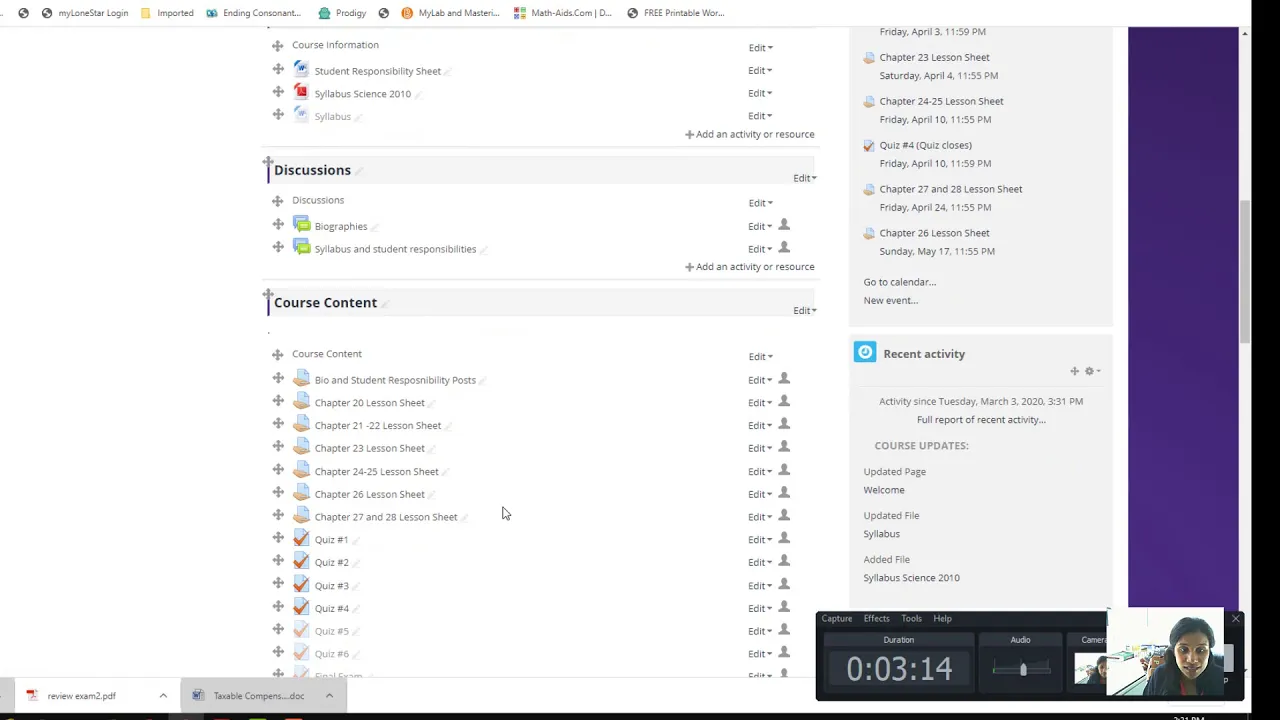The image size is (1280, 720).
Task: Click the group mode icon for Biographies
Action: pos(784,225)
